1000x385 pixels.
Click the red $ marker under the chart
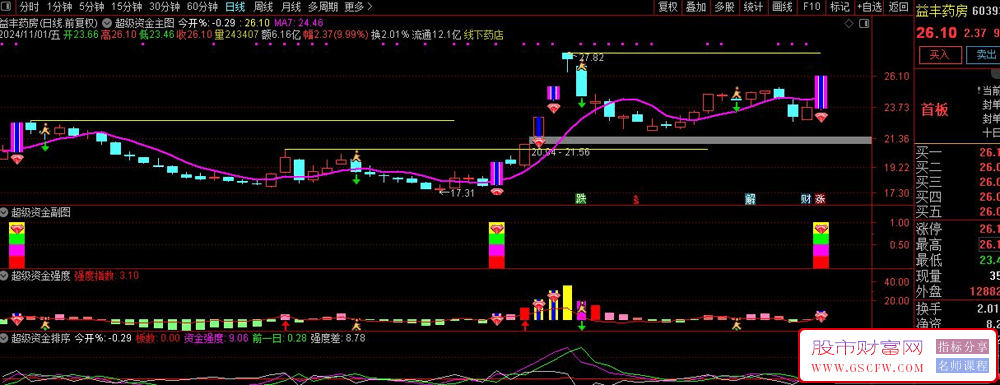coord(635,199)
